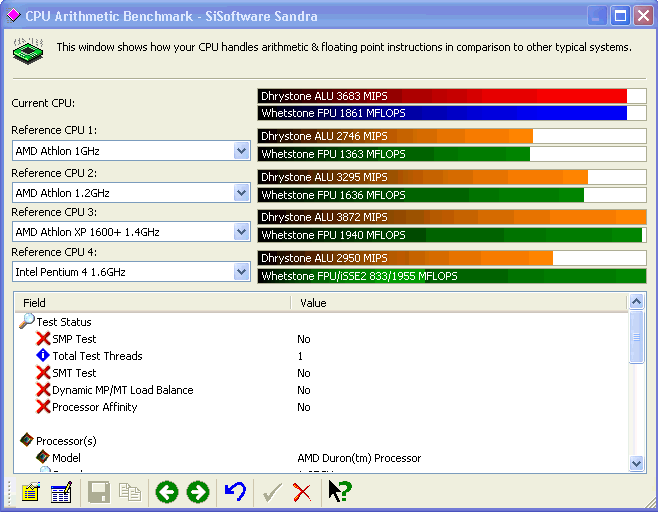Viewport: 658px width, 512px height.
Task: Select the Model row label
Action: tap(66, 457)
